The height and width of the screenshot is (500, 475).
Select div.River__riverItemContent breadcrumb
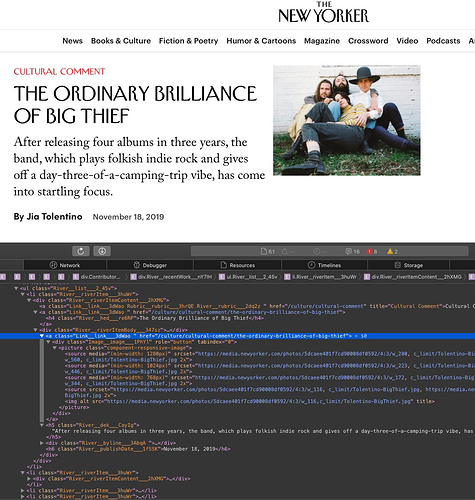(413, 277)
